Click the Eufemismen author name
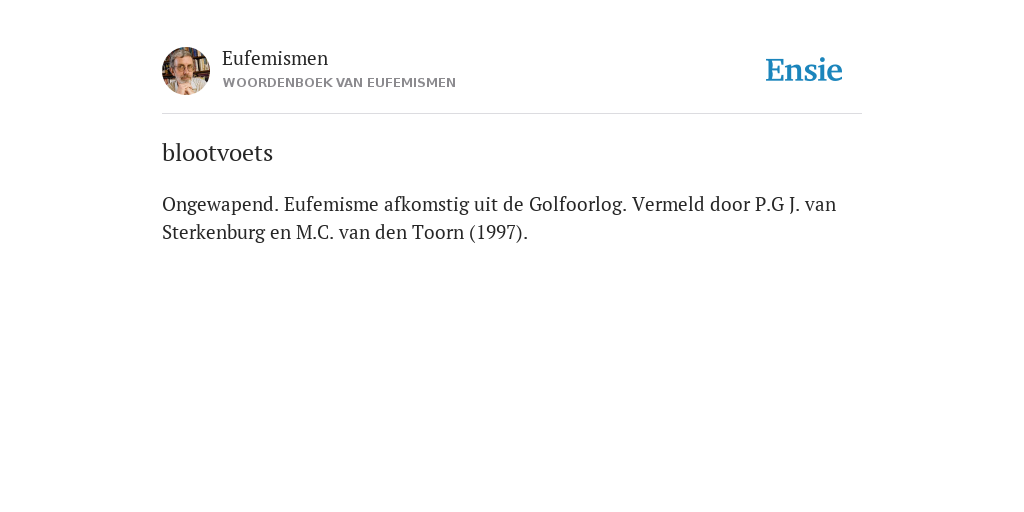 point(275,58)
